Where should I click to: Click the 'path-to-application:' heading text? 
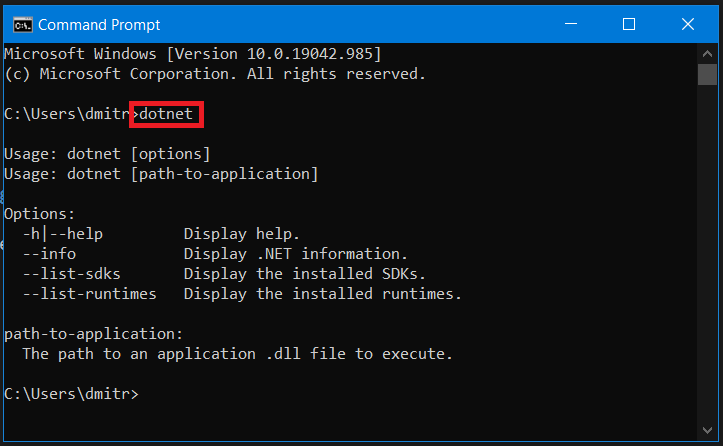[94, 334]
